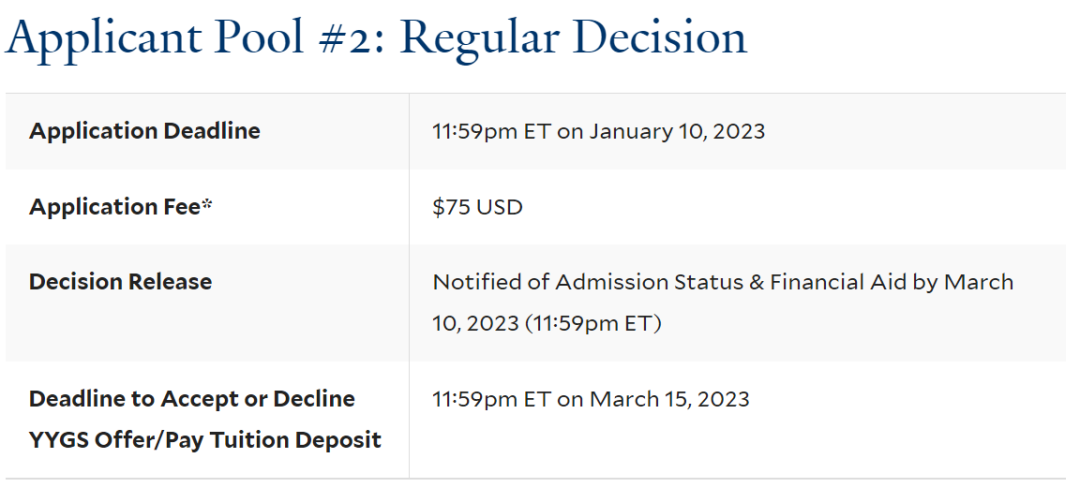This screenshot has width=1080, height=488.
Task: Click the "(11:59pm ET)" parenthetical text
Action: pyautogui.click(x=593, y=323)
